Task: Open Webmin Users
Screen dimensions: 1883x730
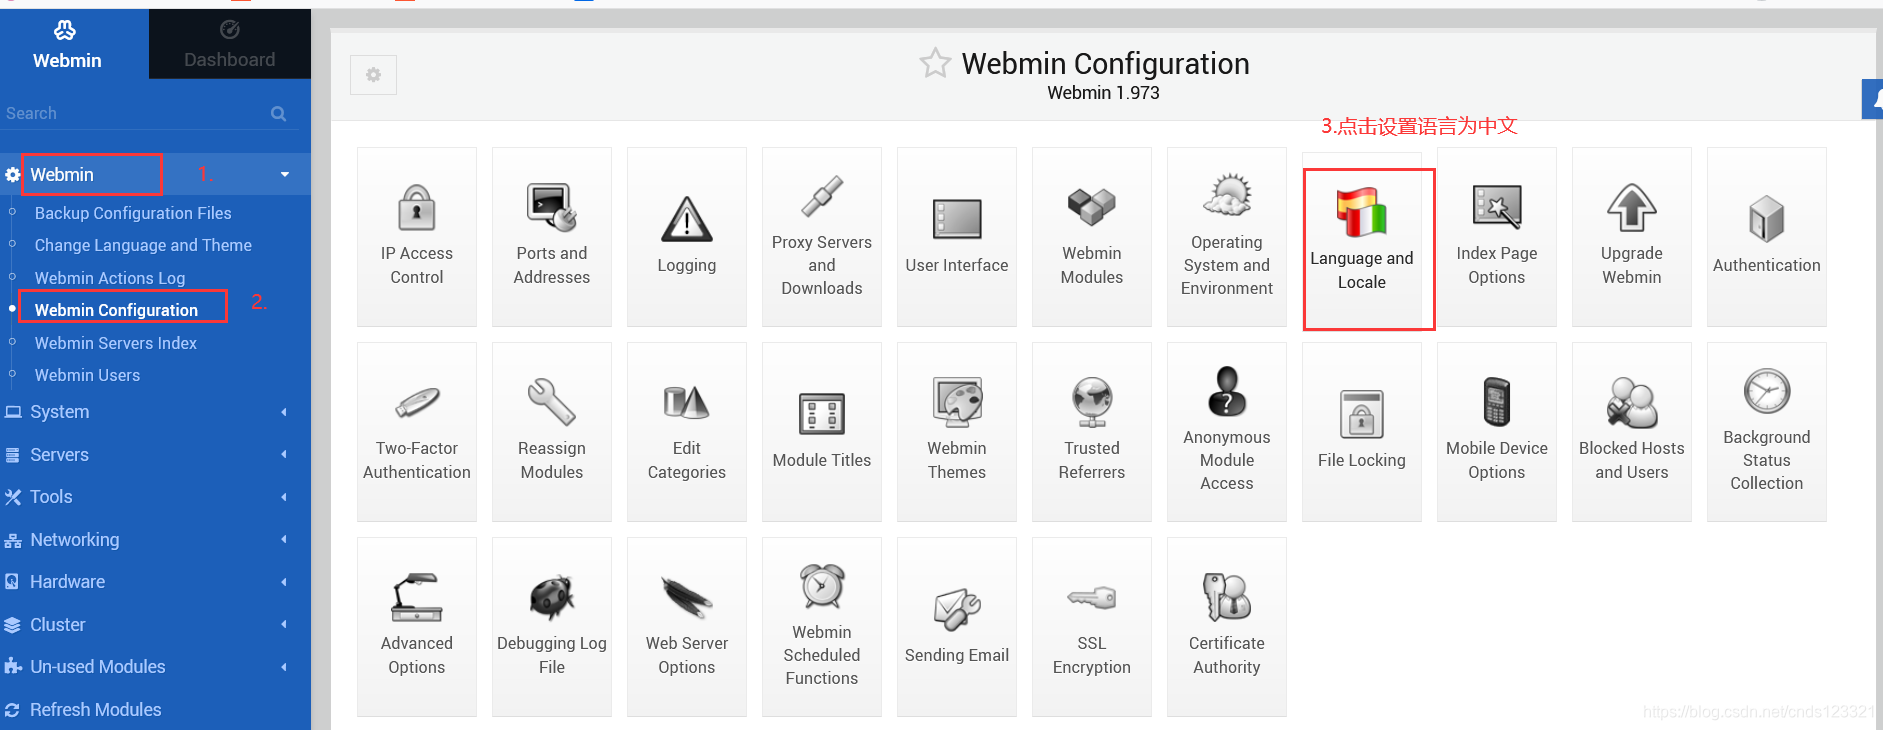Action: point(88,375)
